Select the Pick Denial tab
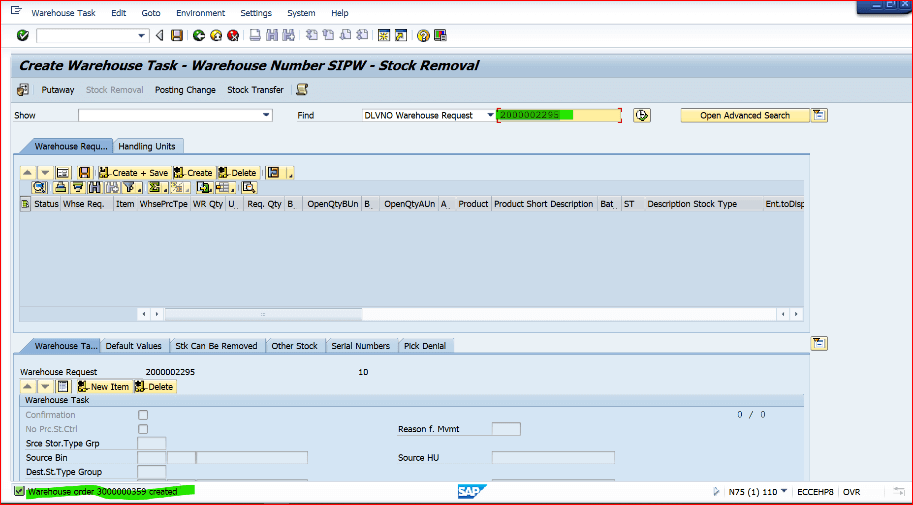 click(x=425, y=345)
